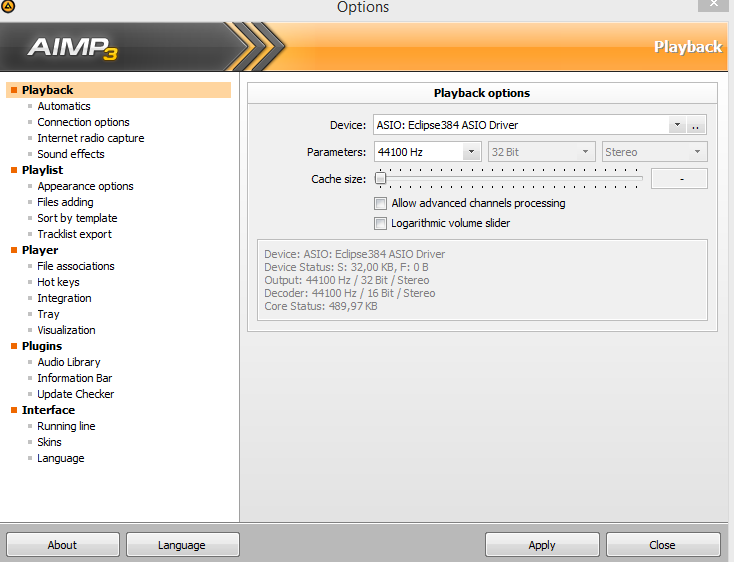
Task: Open Audio Library plugin settings
Action: click(69, 362)
